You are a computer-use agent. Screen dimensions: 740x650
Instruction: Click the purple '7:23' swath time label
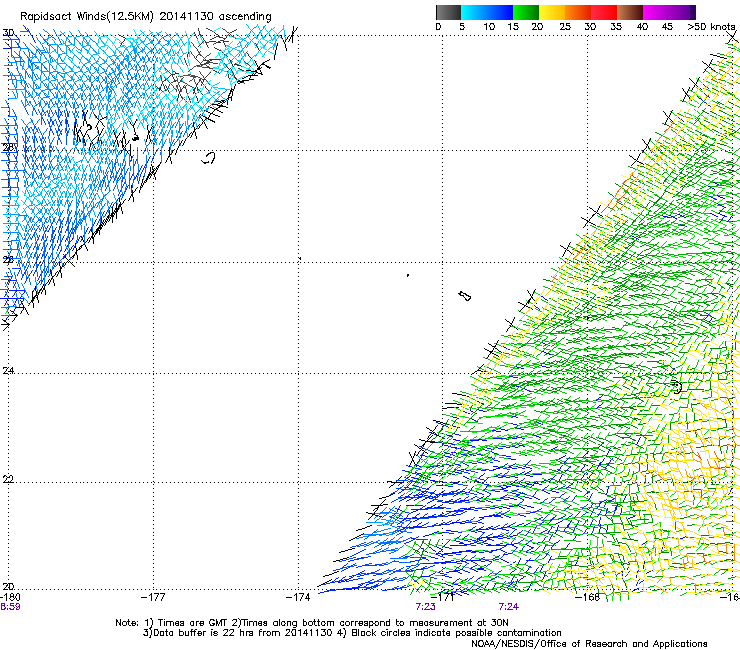[x=425, y=607]
